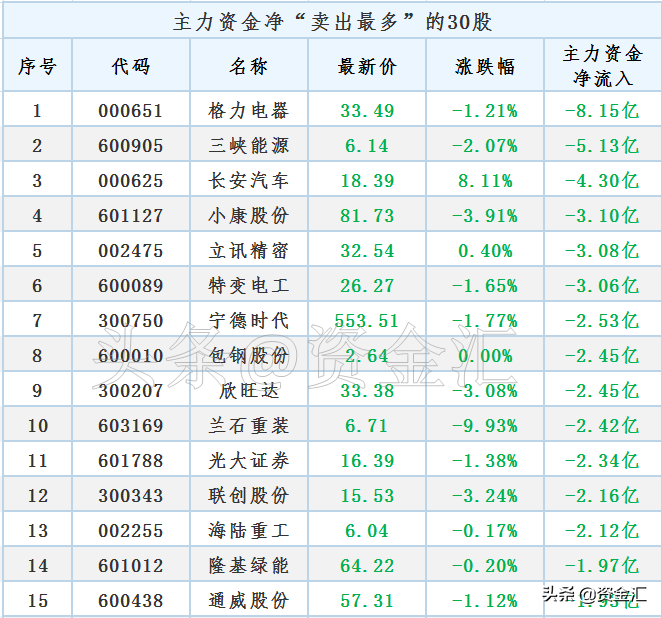Select stock code 300750
The height and width of the screenshot is (618, 662).
[131, 321]
